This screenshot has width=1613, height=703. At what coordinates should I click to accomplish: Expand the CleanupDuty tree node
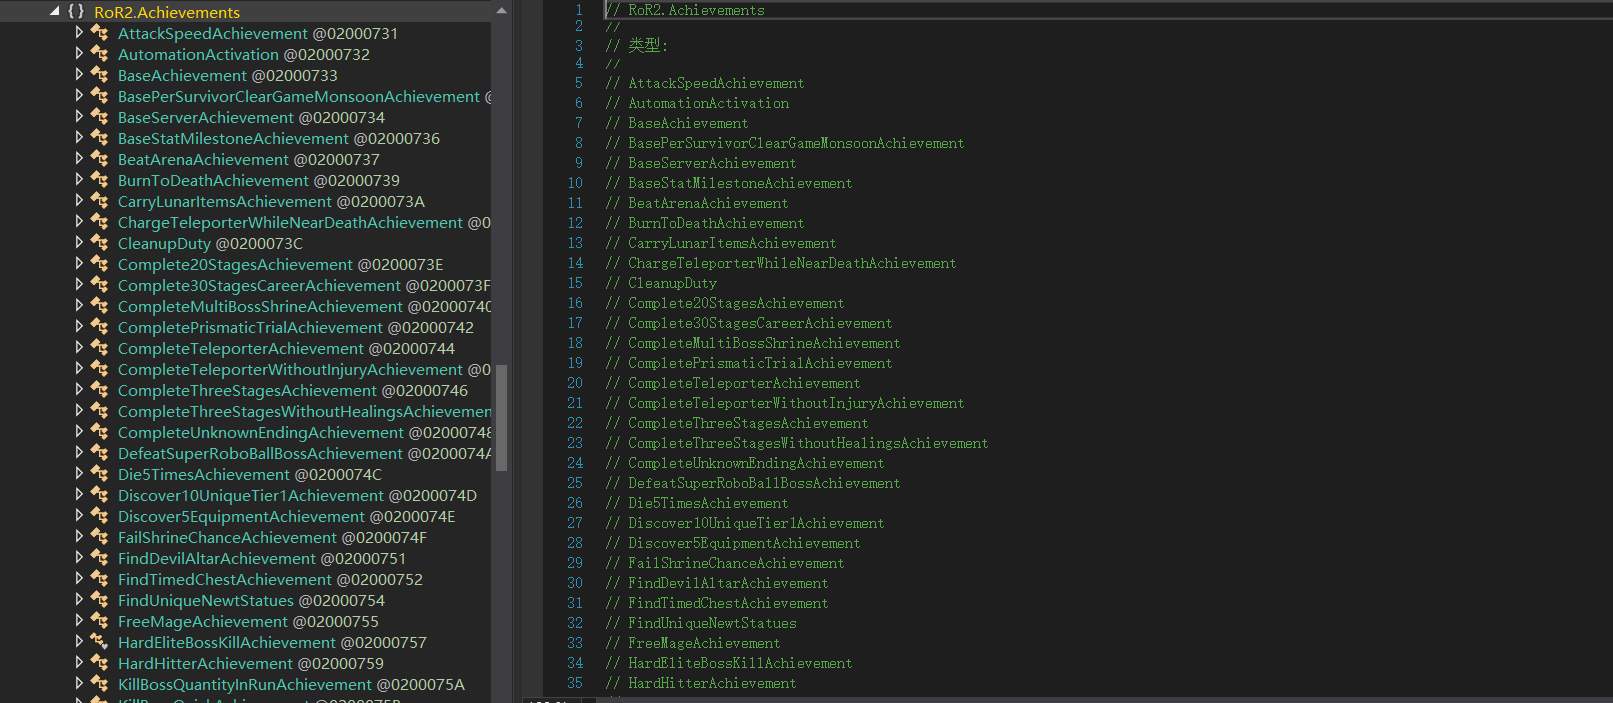pyautogui.click(x=79, y=242)
